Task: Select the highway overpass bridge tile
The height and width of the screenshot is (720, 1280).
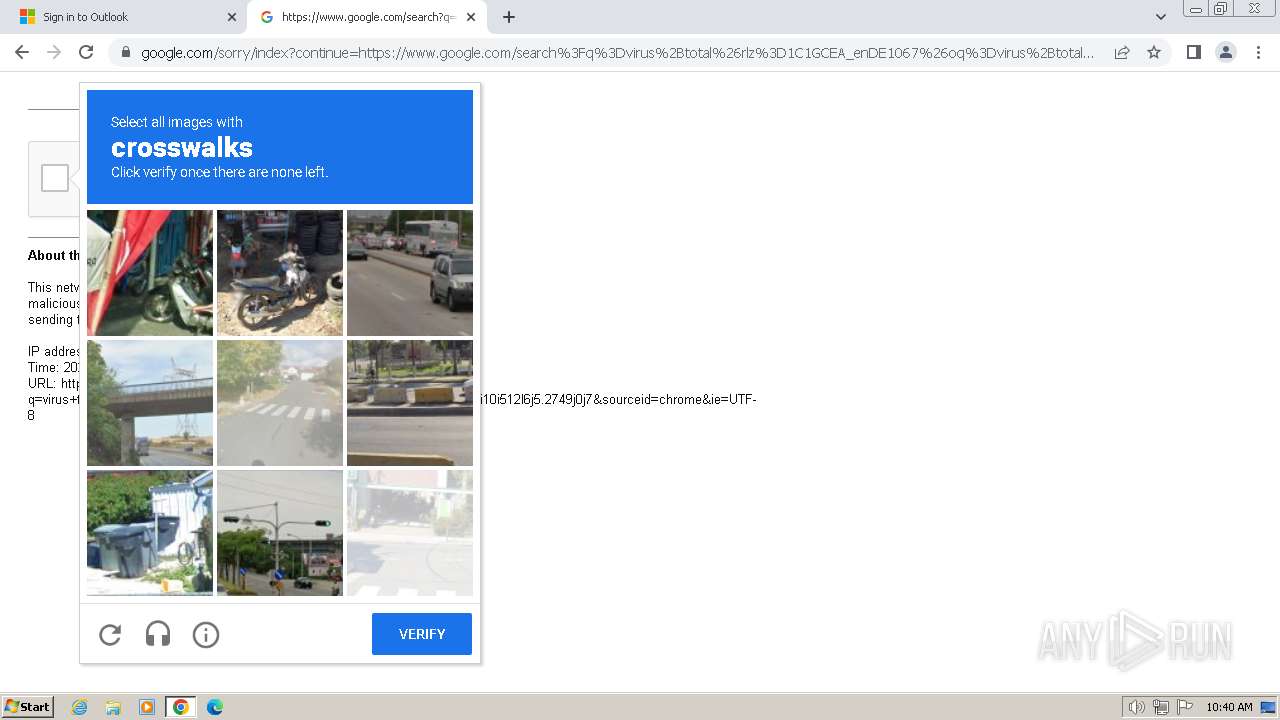Action: click(150, 403)
